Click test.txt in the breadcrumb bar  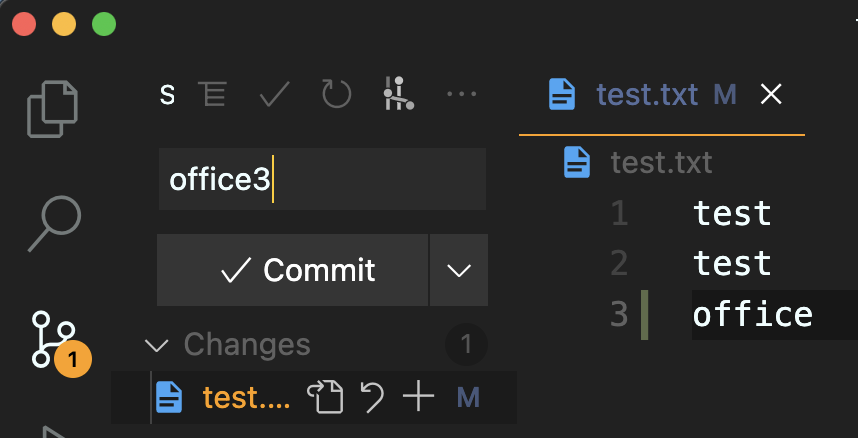[x=661, y=161]
